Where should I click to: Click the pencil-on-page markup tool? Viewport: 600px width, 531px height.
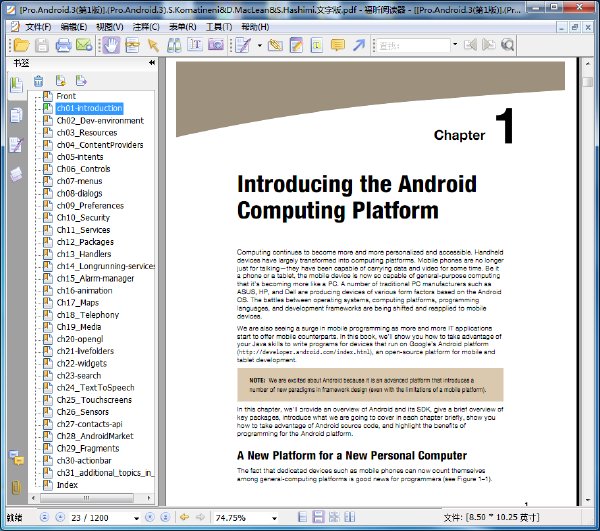243,45
